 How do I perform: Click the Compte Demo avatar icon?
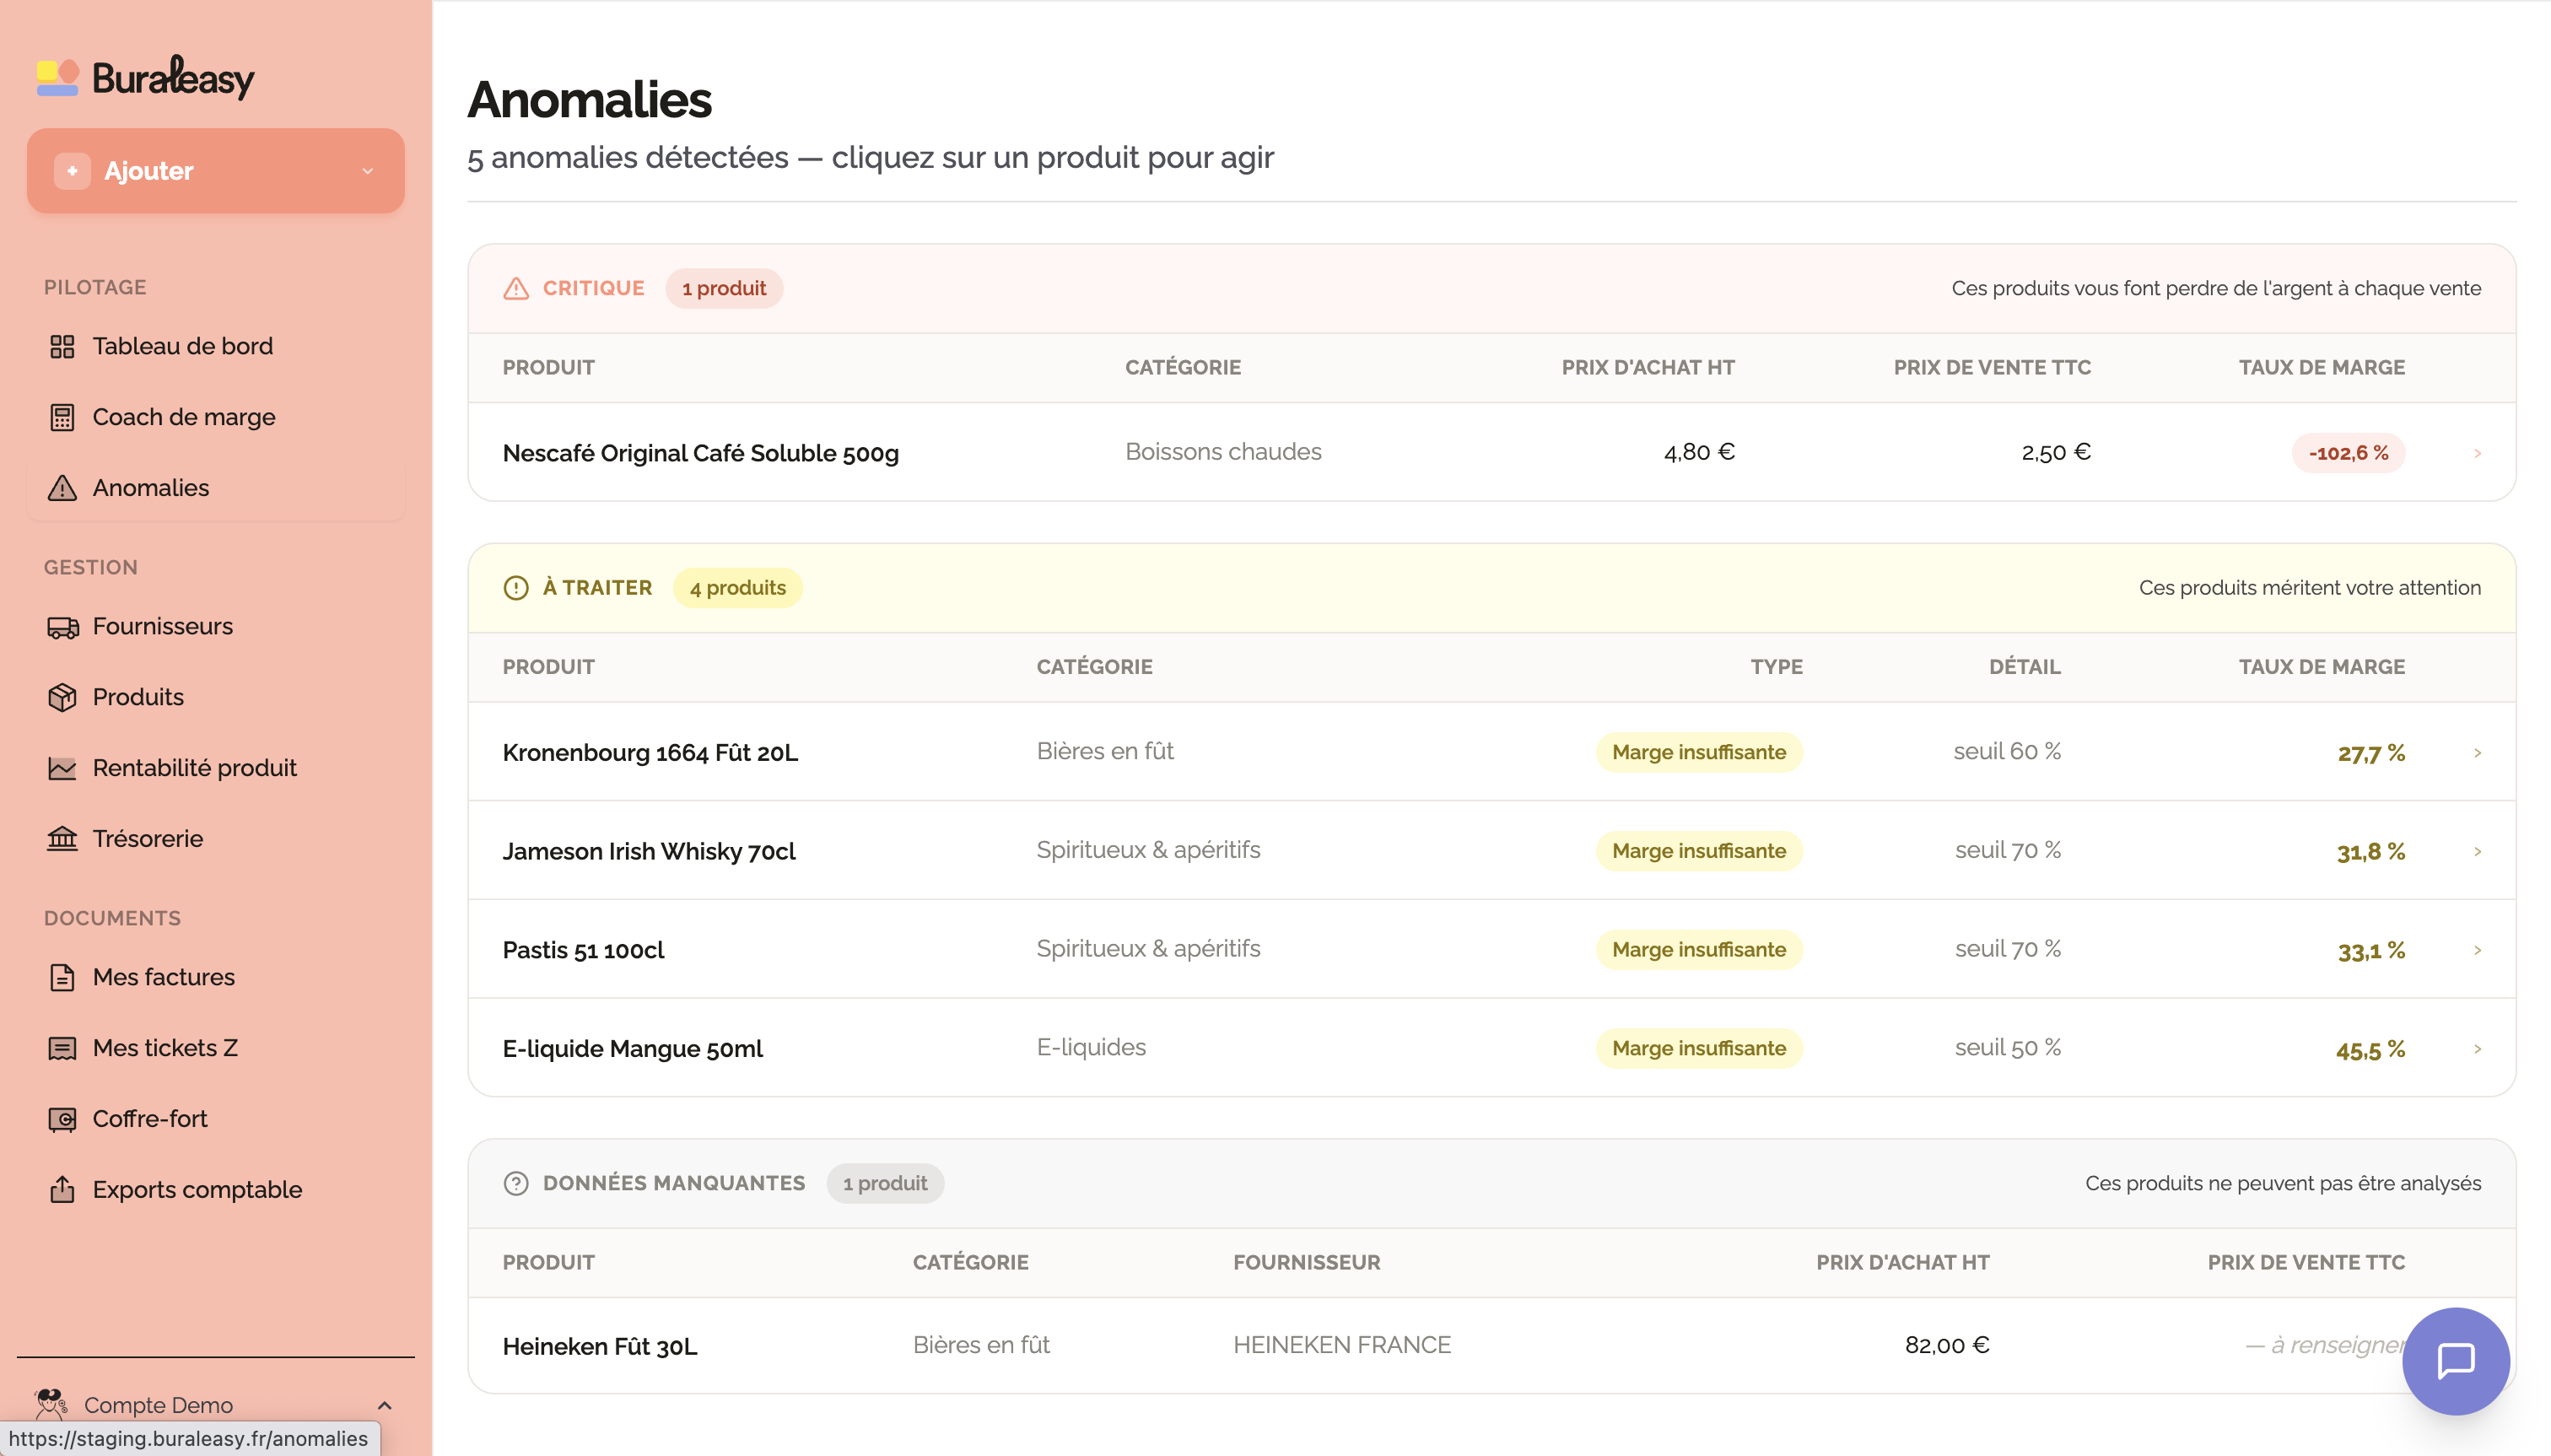(x=50, y=1404)
